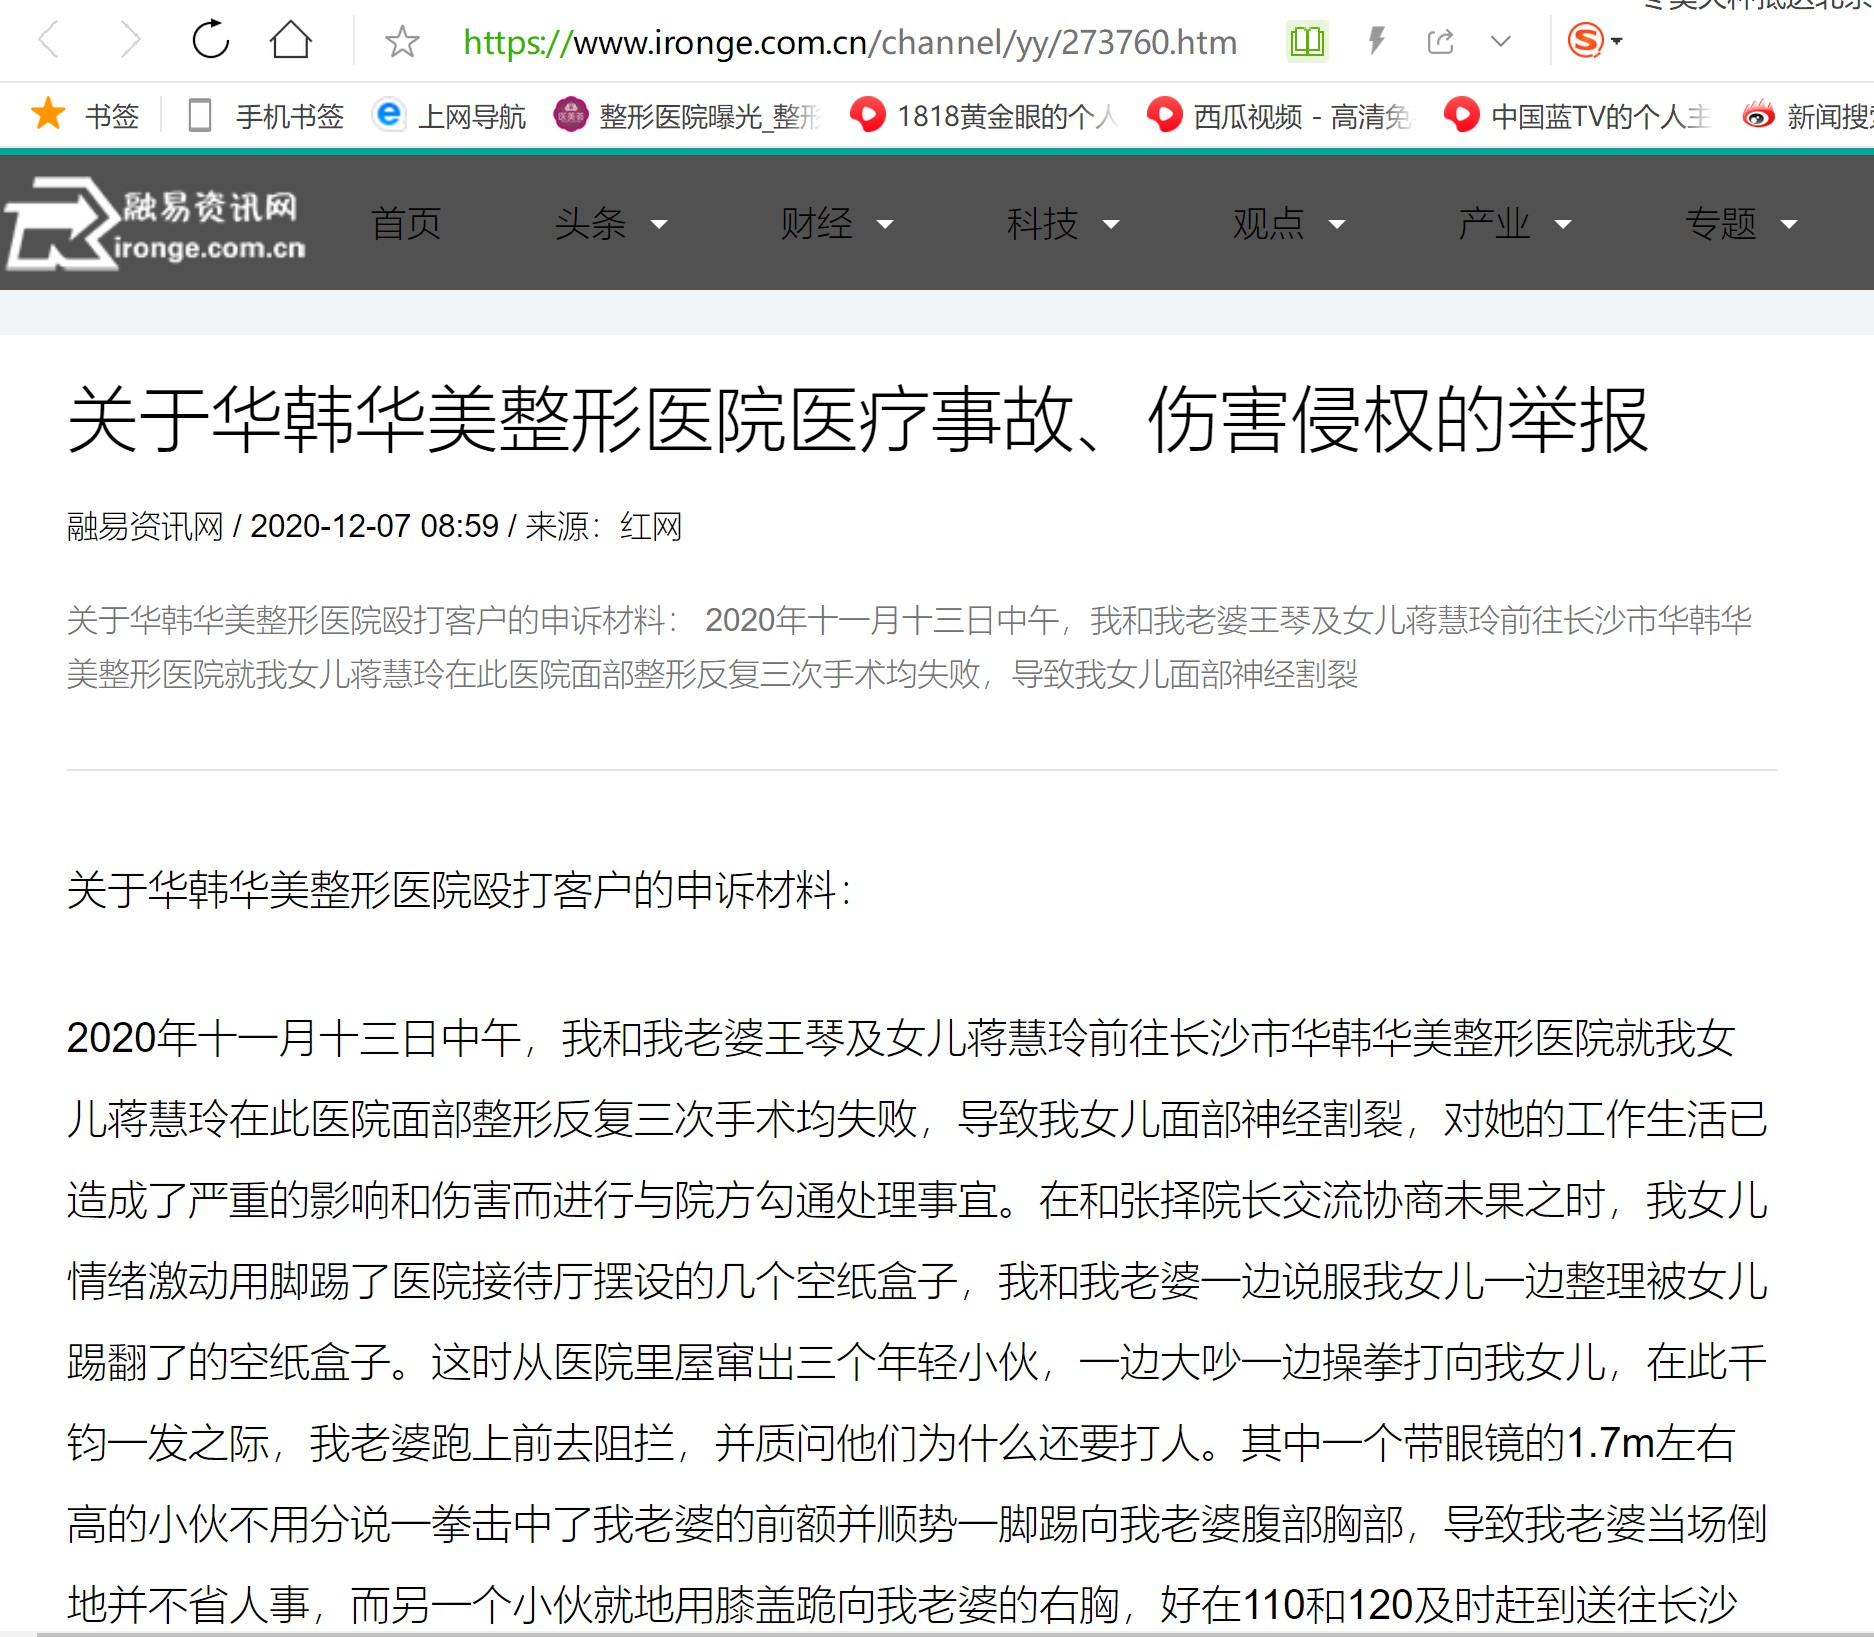
Task: Bookmark page with star icon
Action: (x=402, y=42)
